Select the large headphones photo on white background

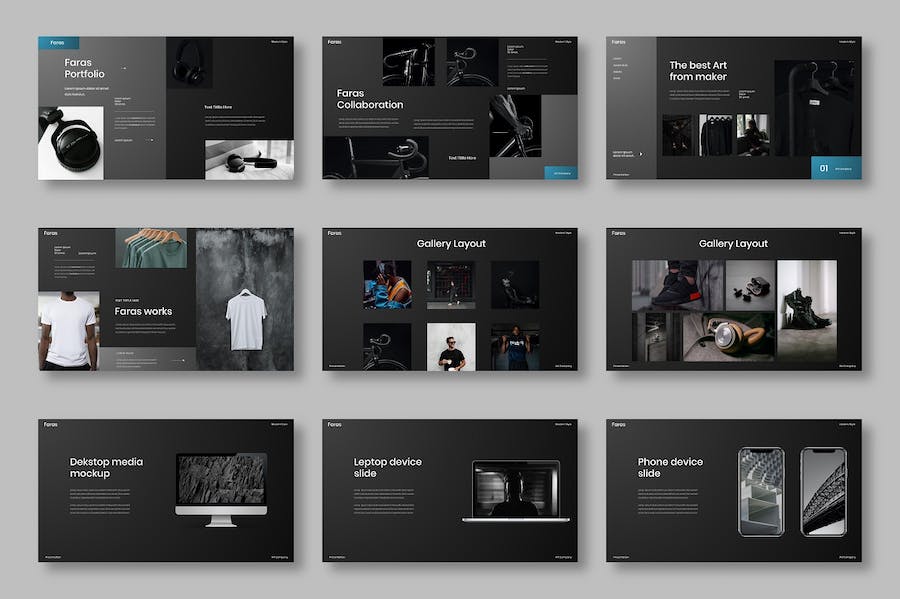pos(71,143)
